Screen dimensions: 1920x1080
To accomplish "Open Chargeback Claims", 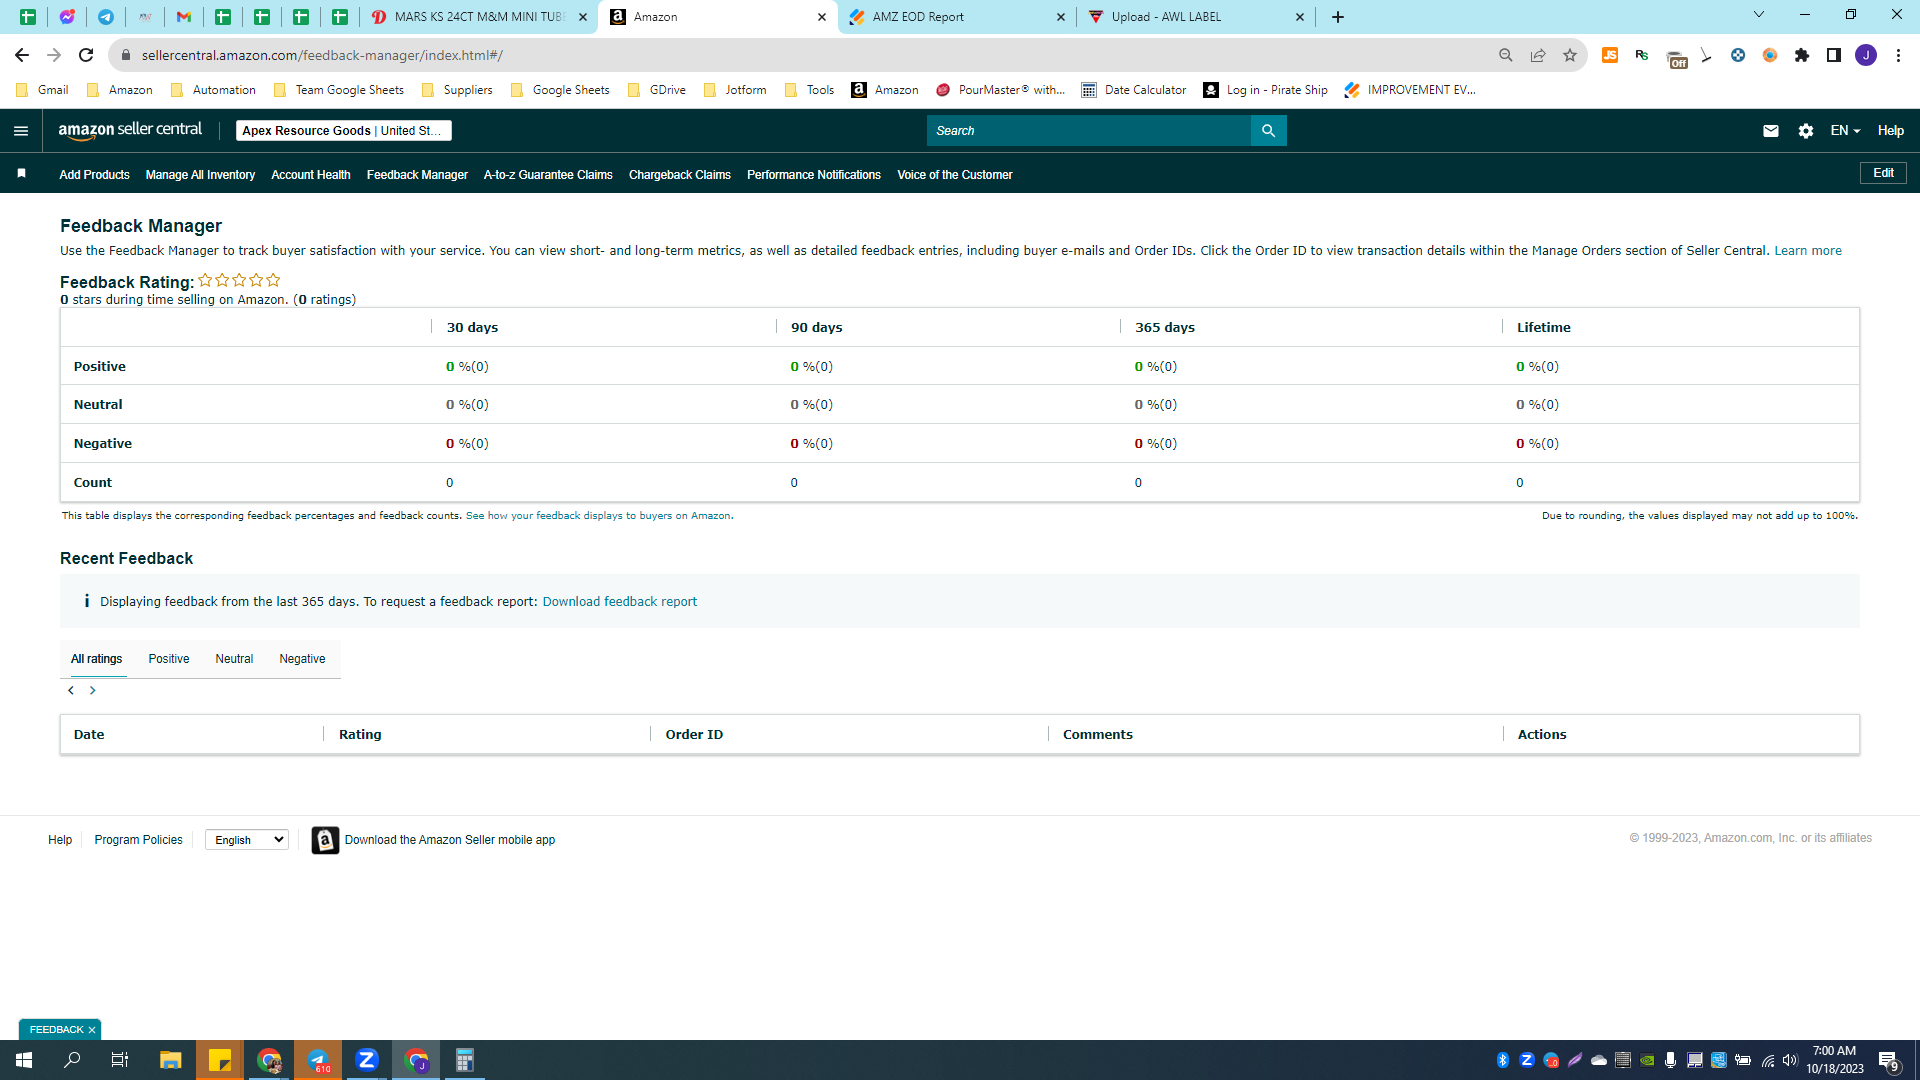I will [680, 175].
